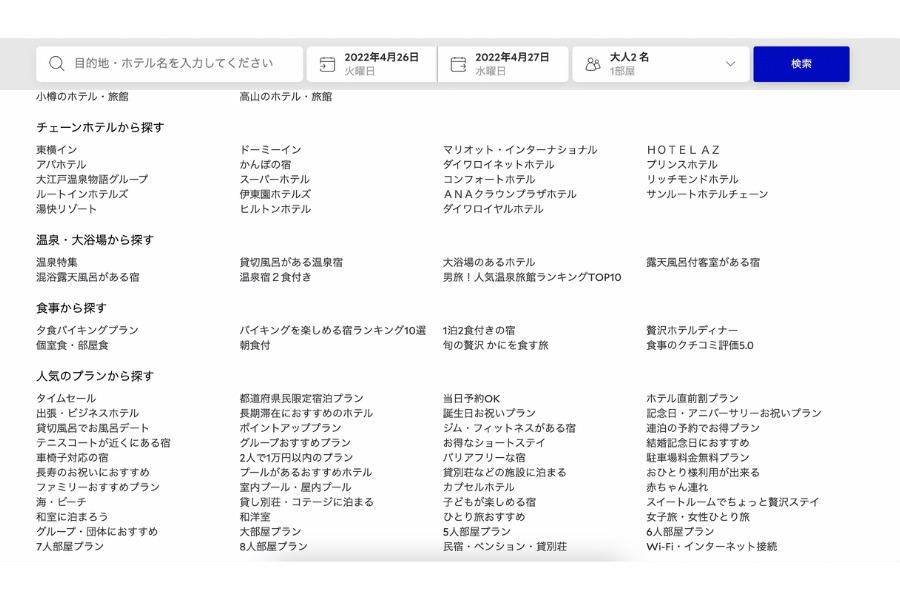Select 当日予約OK link
The image size is (900, 600).
(471, 398)
